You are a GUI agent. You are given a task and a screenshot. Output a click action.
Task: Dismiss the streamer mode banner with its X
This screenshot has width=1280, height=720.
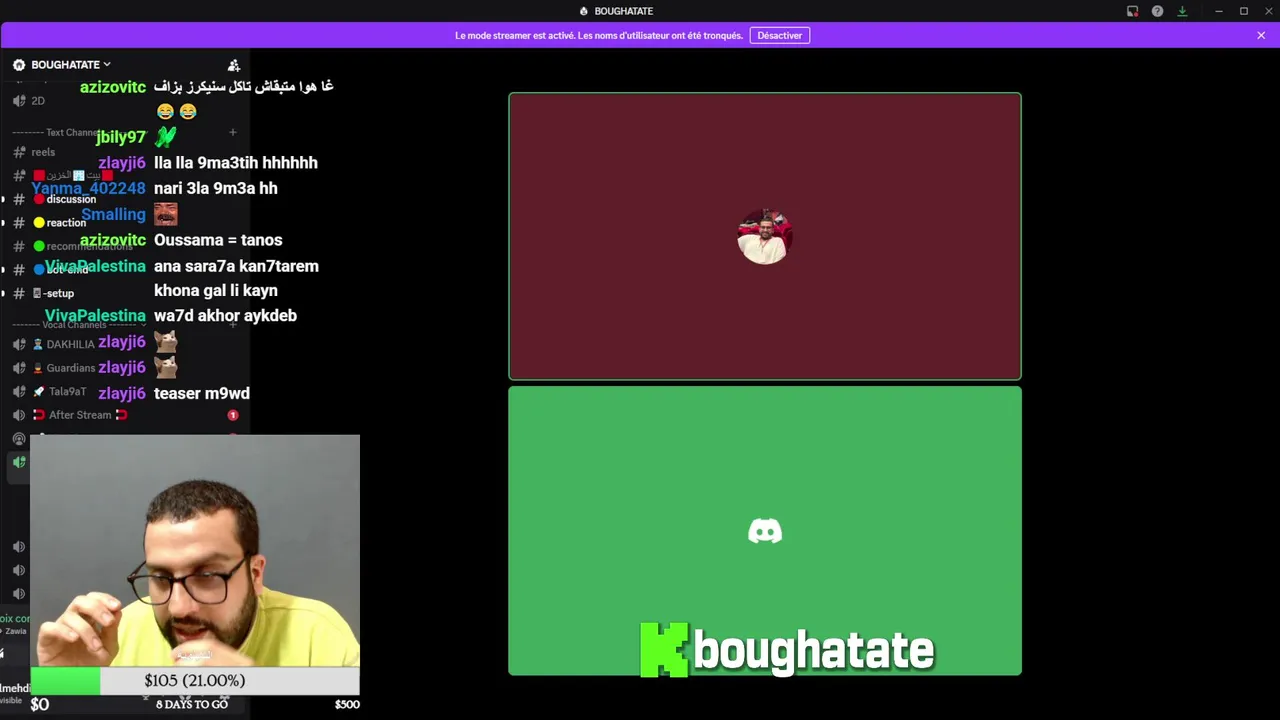tap(1261, 35)
